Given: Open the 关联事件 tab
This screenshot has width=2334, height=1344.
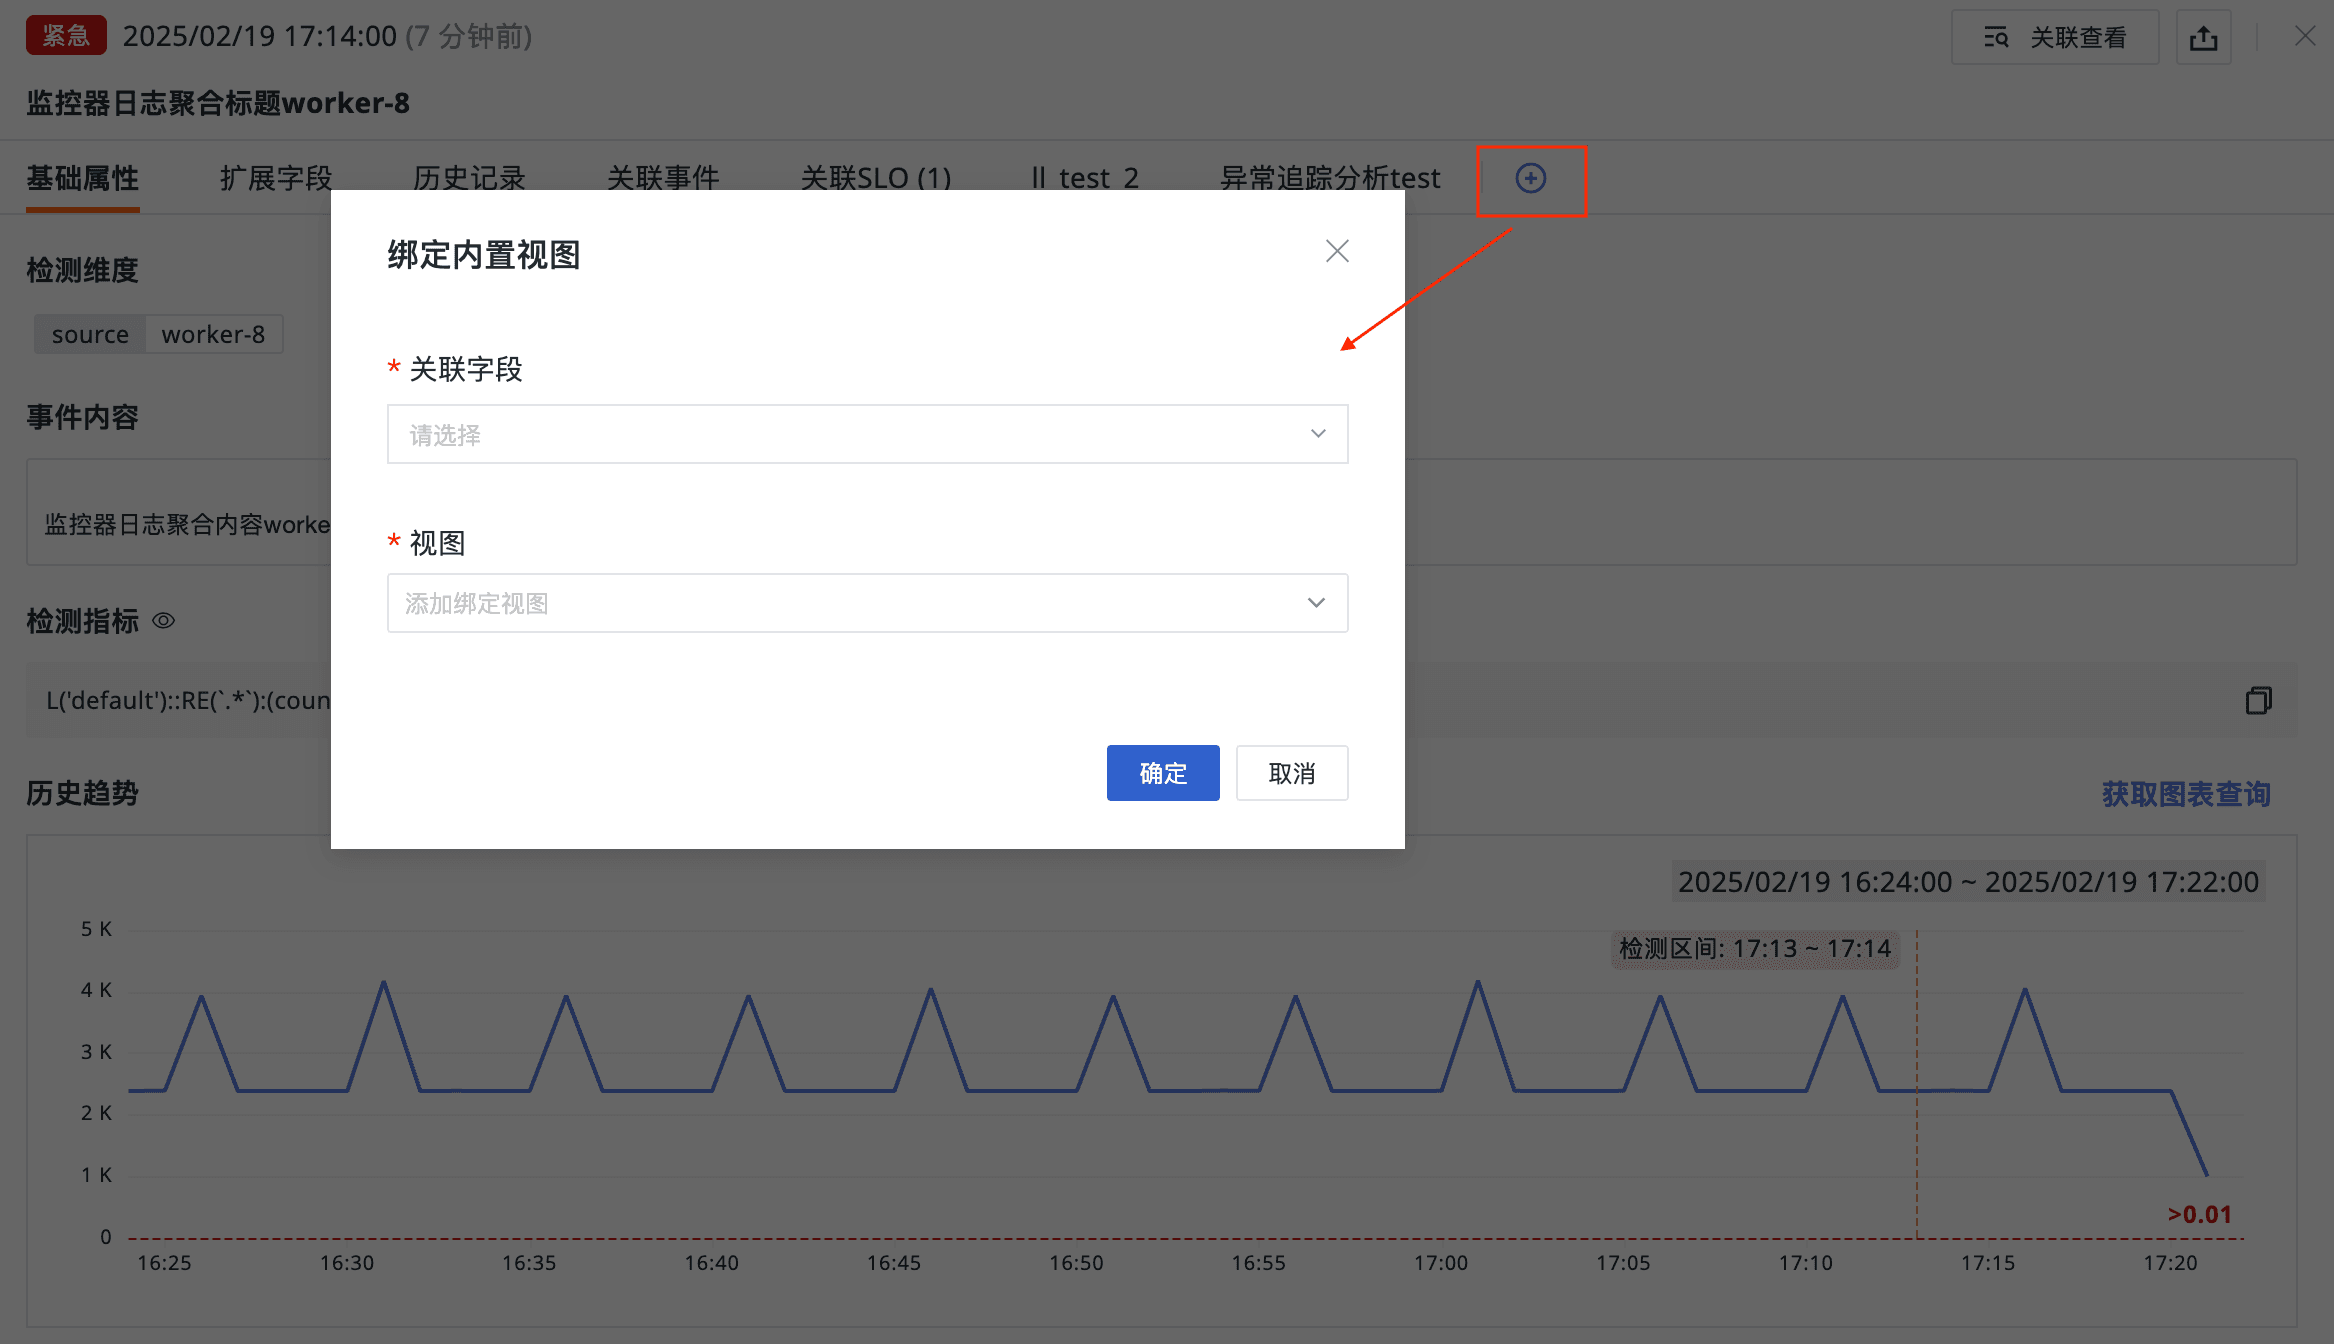Looking at the screenshot, I should click(663, 179).
